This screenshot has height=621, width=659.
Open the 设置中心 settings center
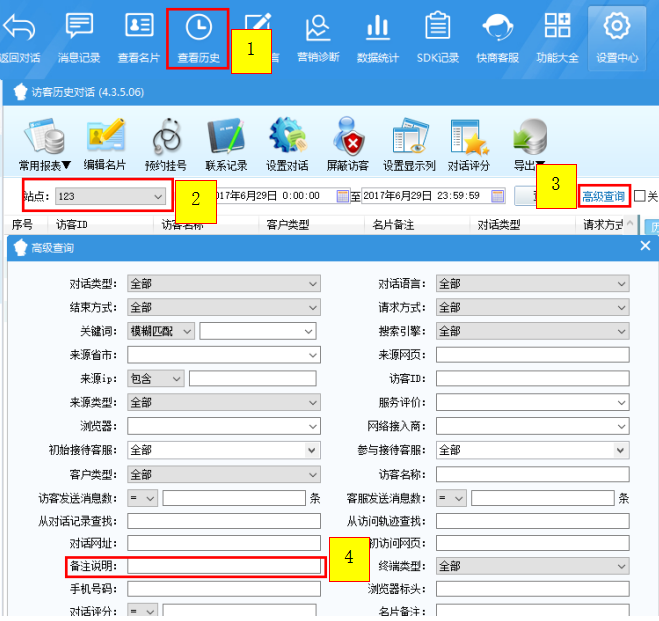pyautogui.click(x=617, y=38)
